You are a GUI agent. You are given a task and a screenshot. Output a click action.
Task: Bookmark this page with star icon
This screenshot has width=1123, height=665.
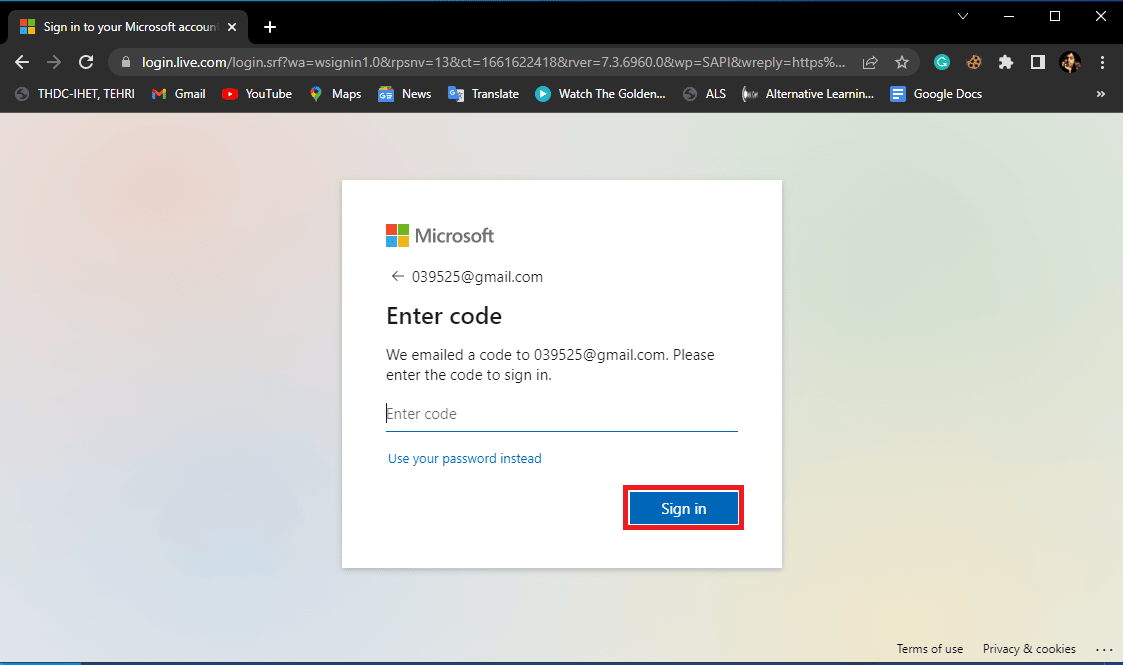click(x=902, y=62)
